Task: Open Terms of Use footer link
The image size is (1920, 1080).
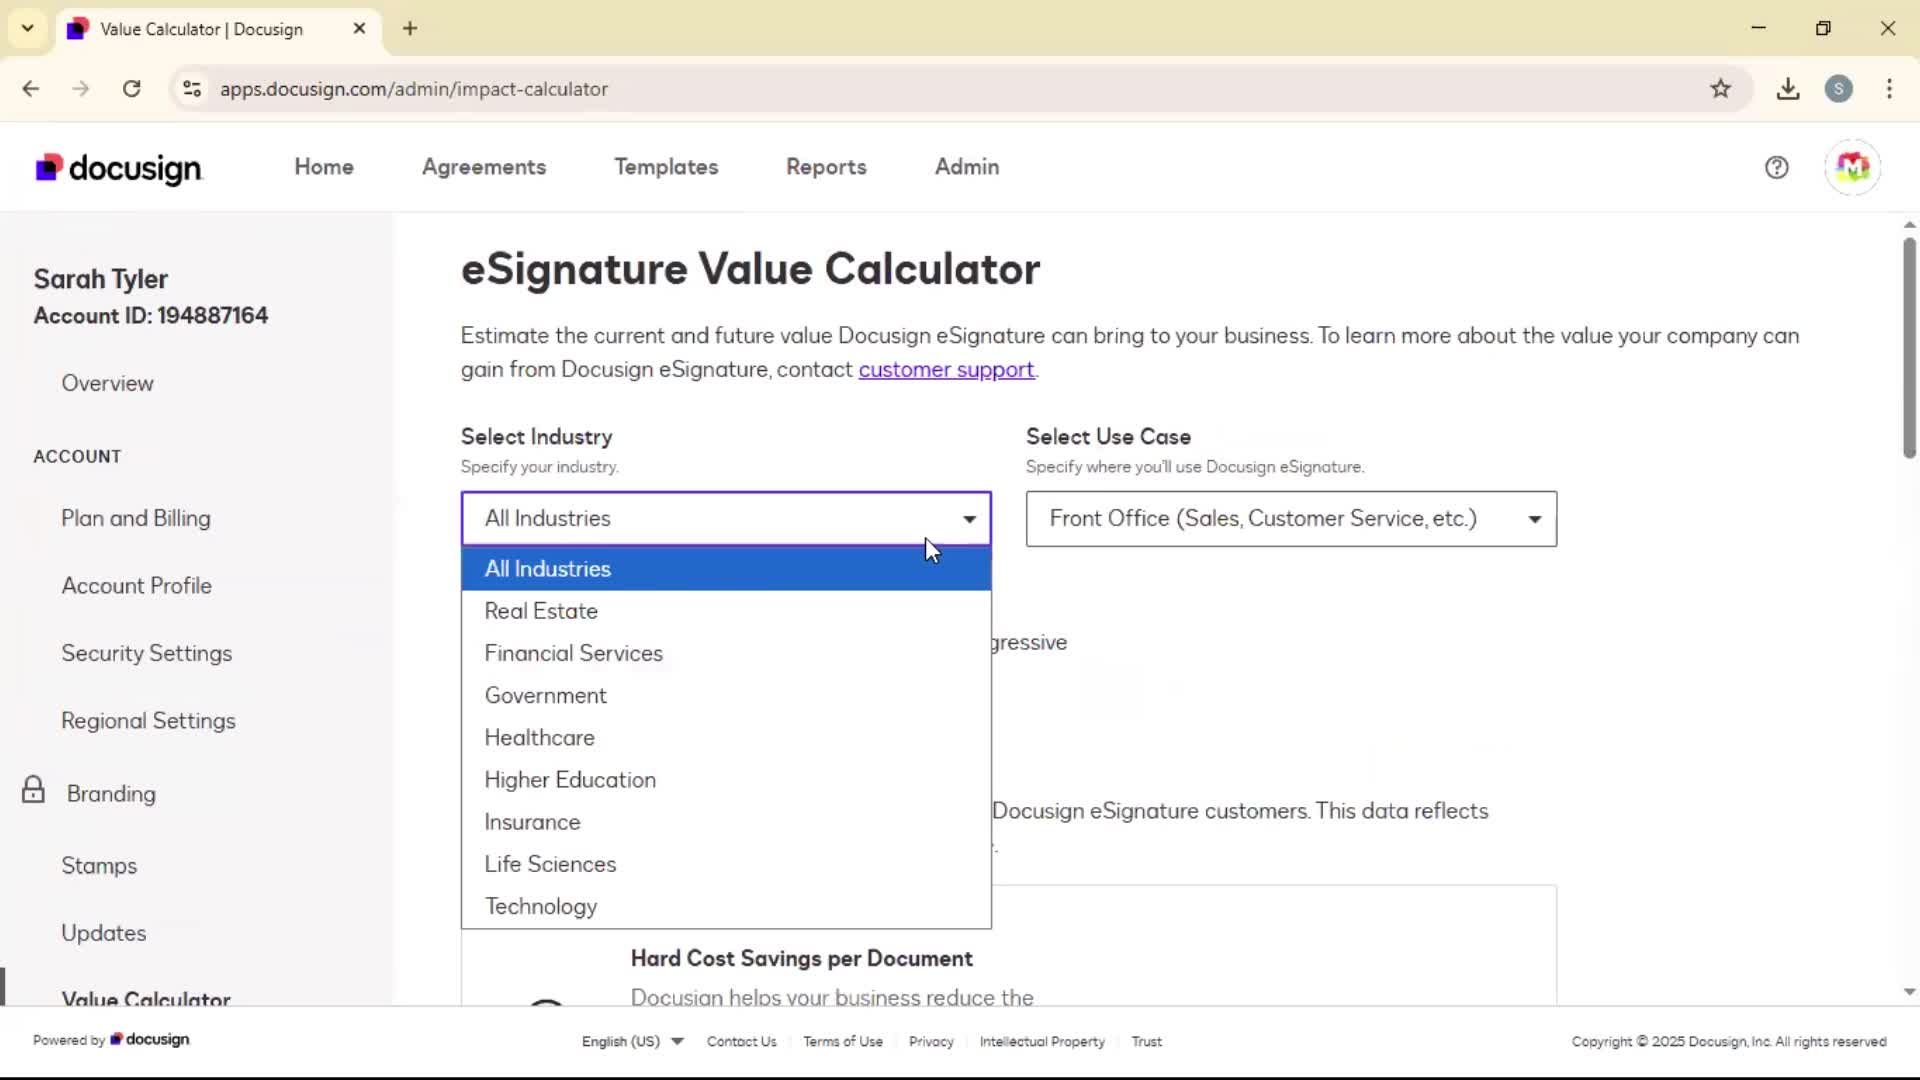Action: click(x=843, y=1041)
